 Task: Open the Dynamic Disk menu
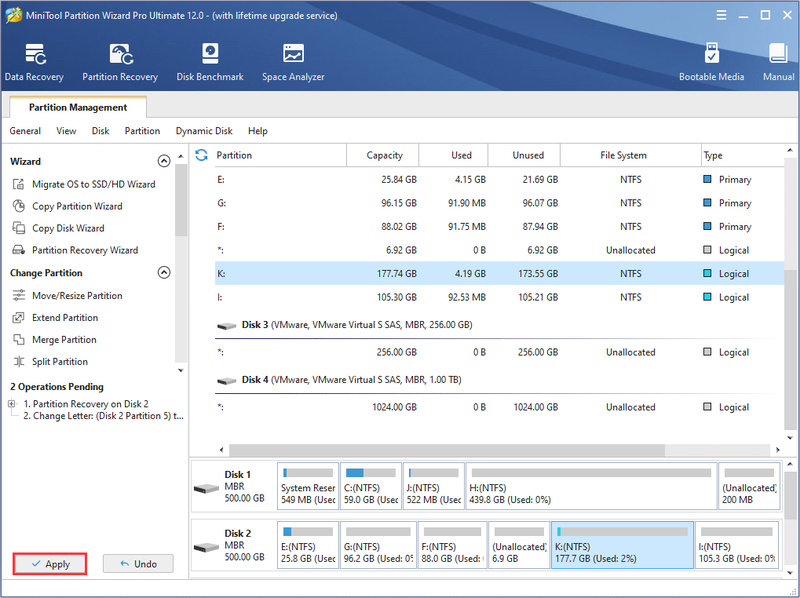coord(204,131)
